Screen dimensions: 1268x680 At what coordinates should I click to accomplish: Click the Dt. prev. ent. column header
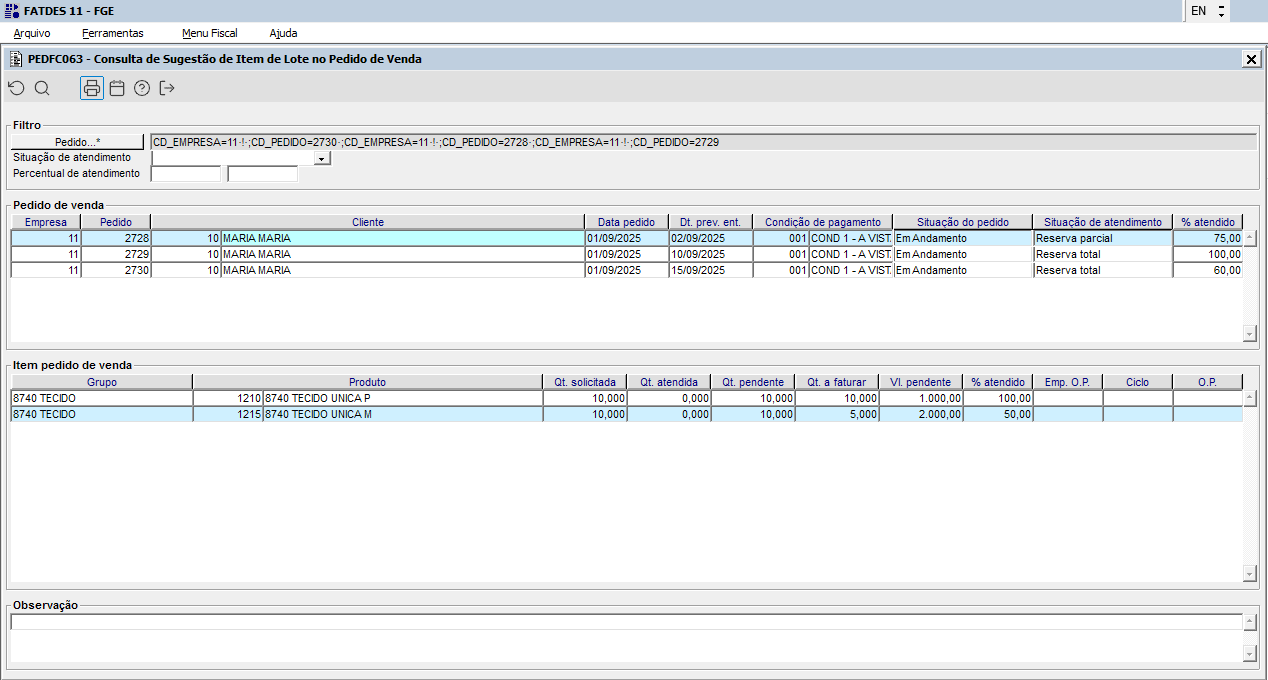pos(711,222)
